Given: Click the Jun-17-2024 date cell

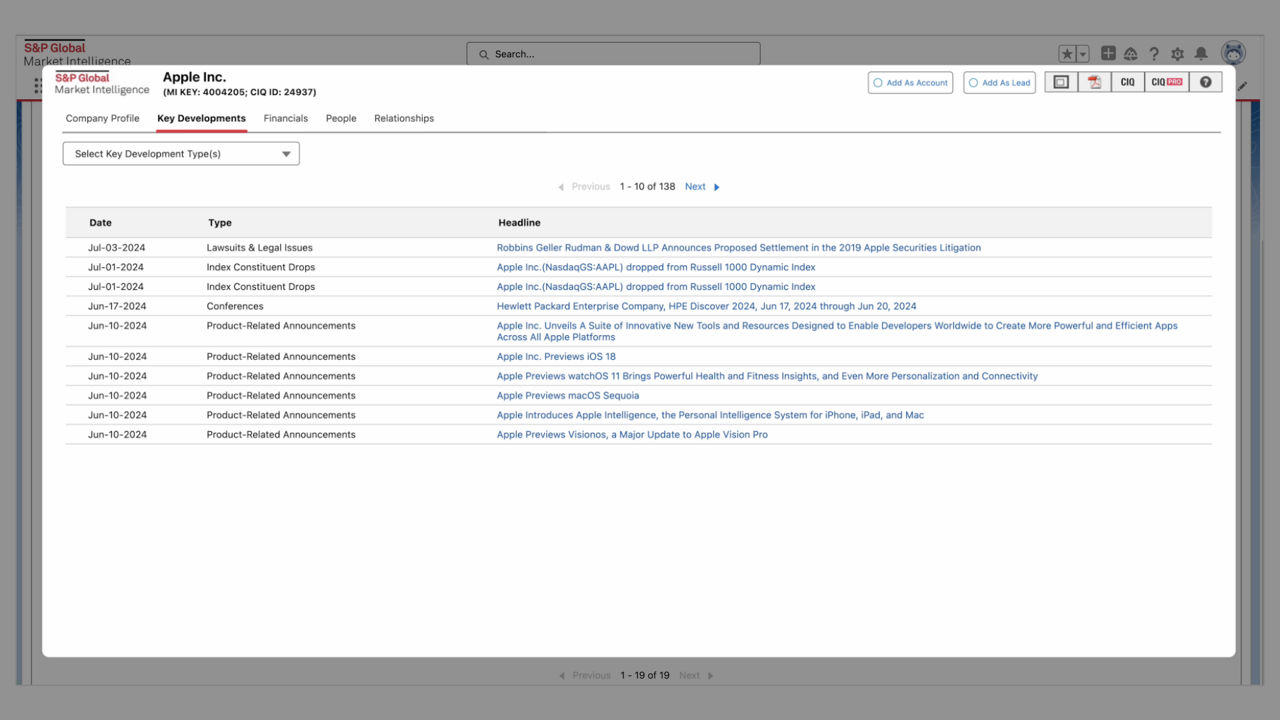Looking at the screenshot, I should click(x=116, y=306).
